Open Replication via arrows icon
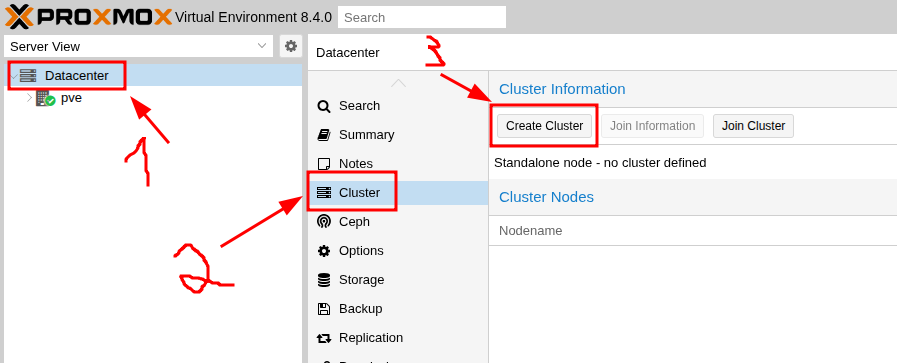897x363 pixels. 324,338
